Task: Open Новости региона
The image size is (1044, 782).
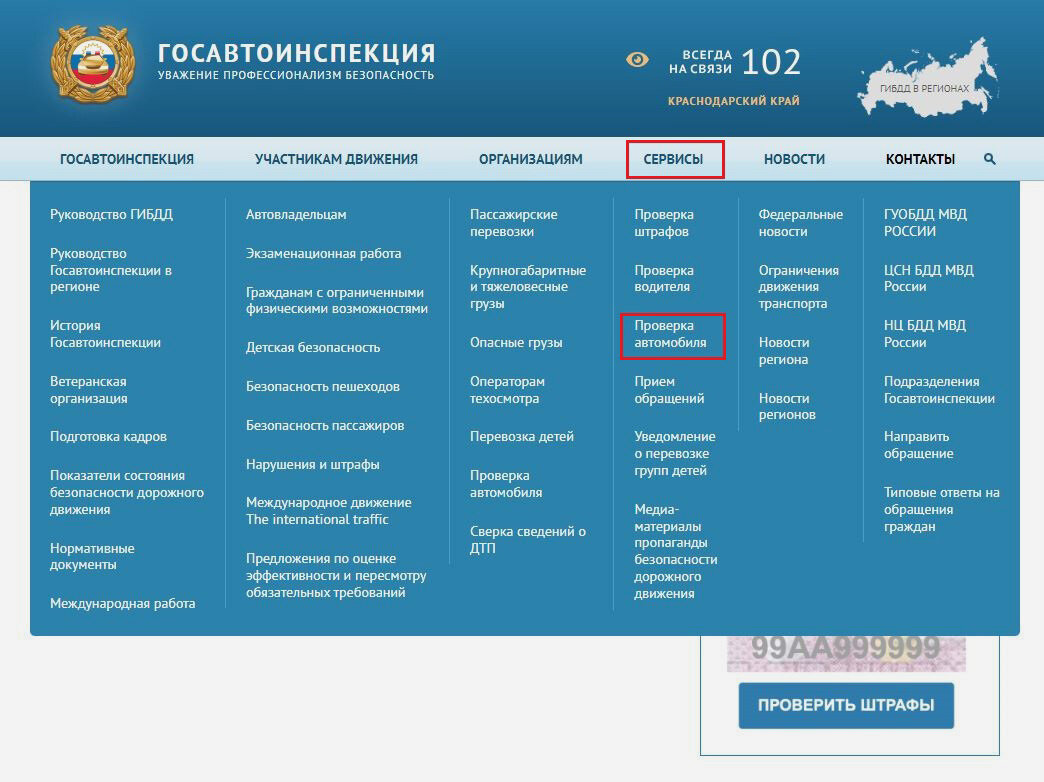Action: coord(784,350)
